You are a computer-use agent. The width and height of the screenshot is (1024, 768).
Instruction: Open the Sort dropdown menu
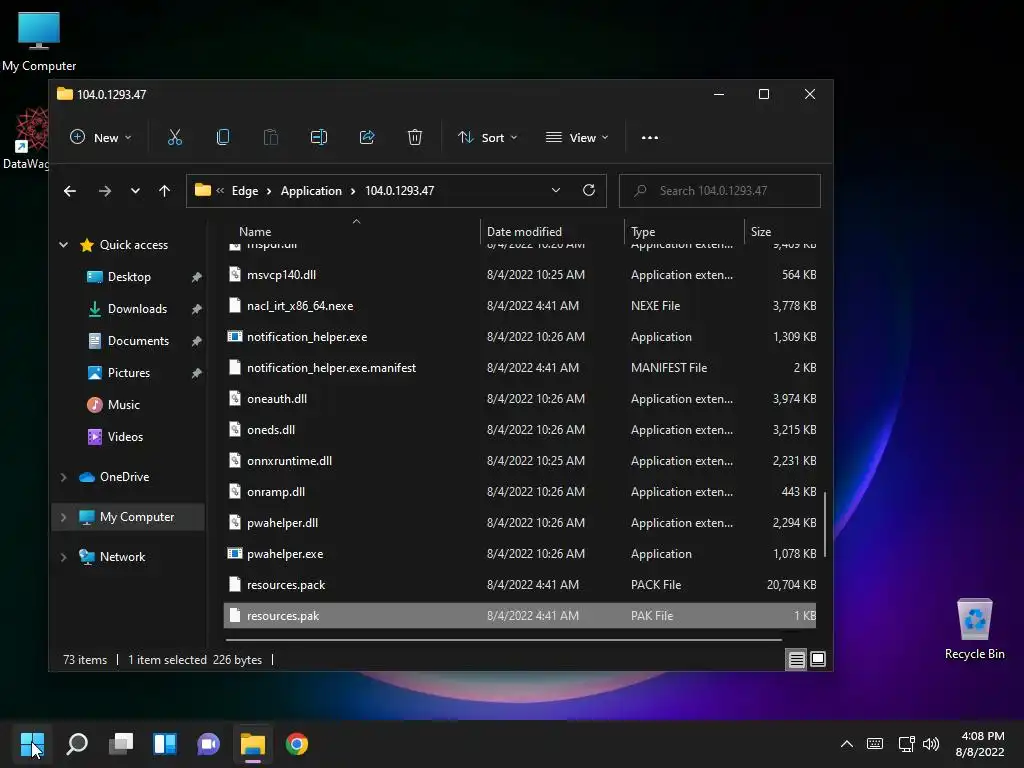487,138
